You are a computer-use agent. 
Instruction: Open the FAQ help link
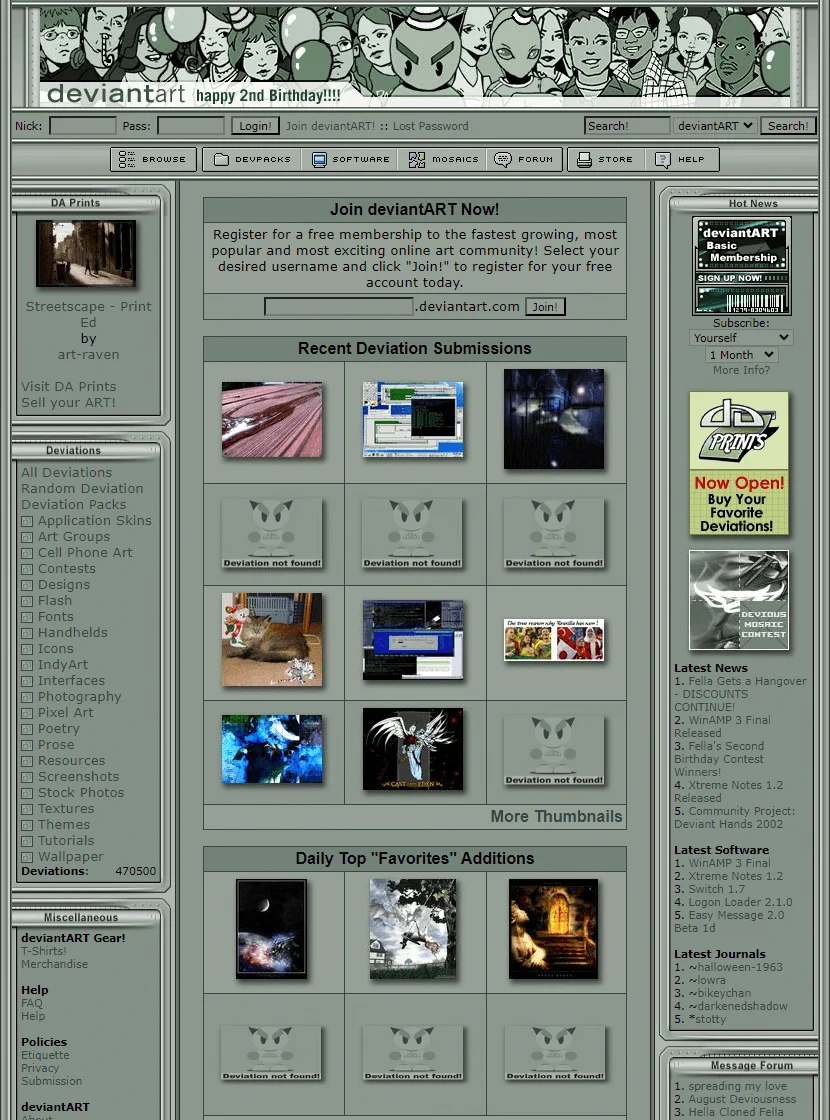[x=31, y=1004]
